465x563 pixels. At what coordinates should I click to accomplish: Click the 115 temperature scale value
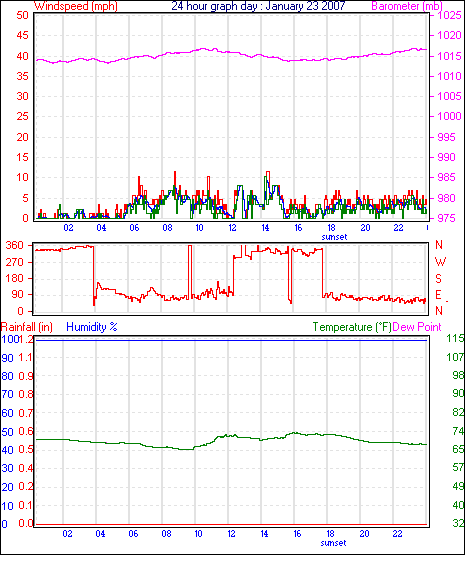click(x=455, y=338)
